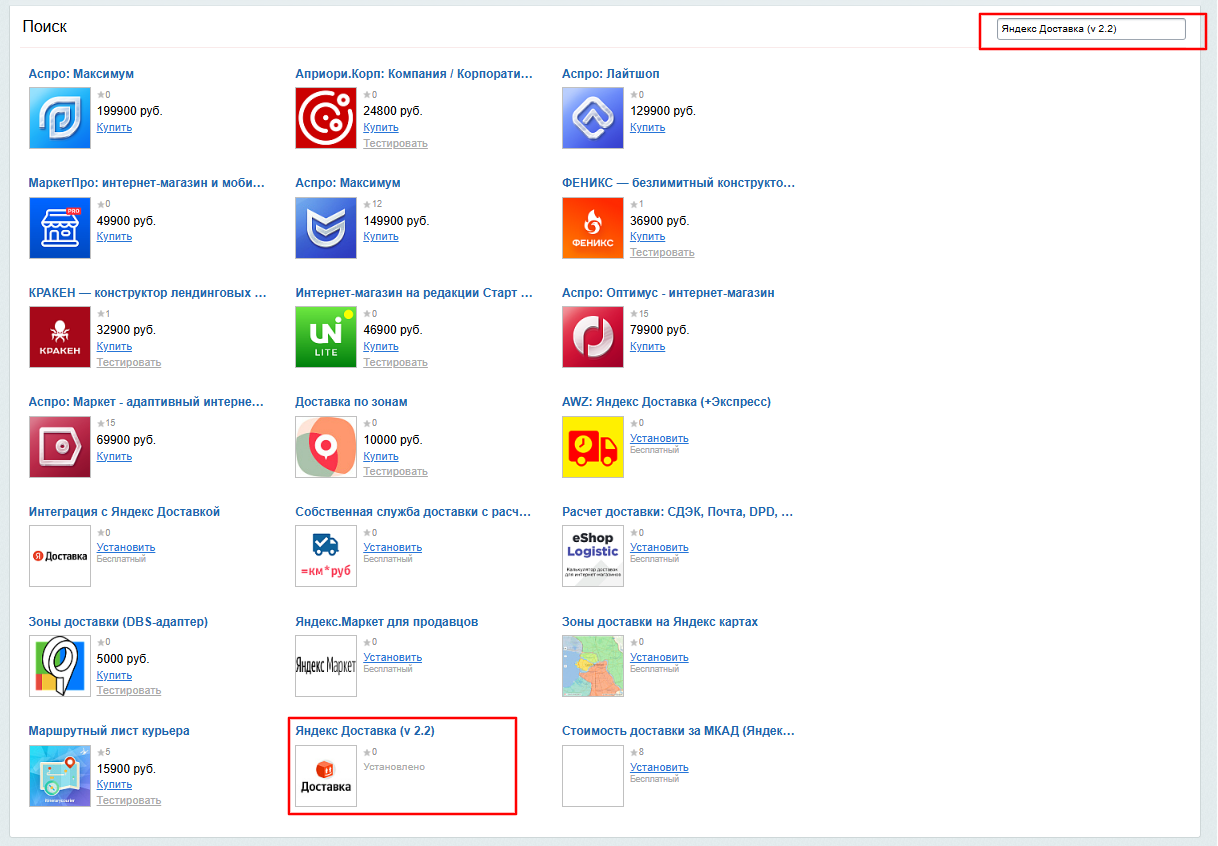This screenshot has height=846, width=1218.
Task: Test the Зоны доставки (DBS-адаптер) module
Action: coord(129,690)
